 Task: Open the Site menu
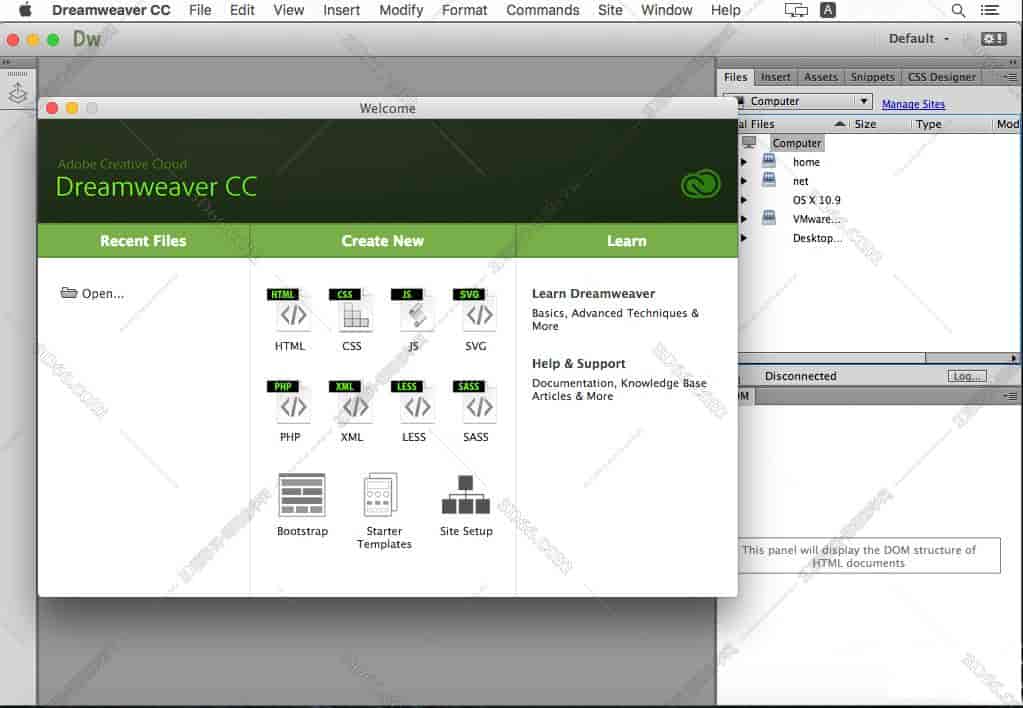[610, 10]
